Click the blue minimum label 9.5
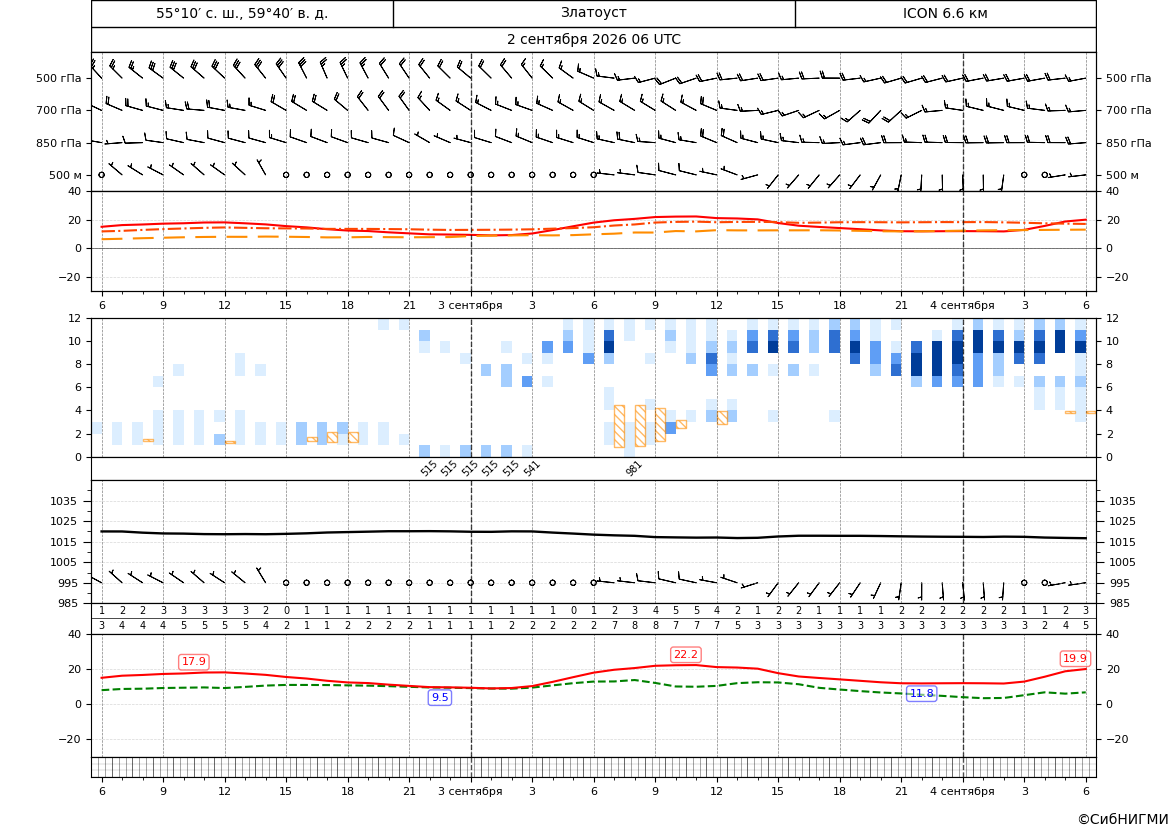This screenshot has width=1169, height=827. [x=440, y=697]
